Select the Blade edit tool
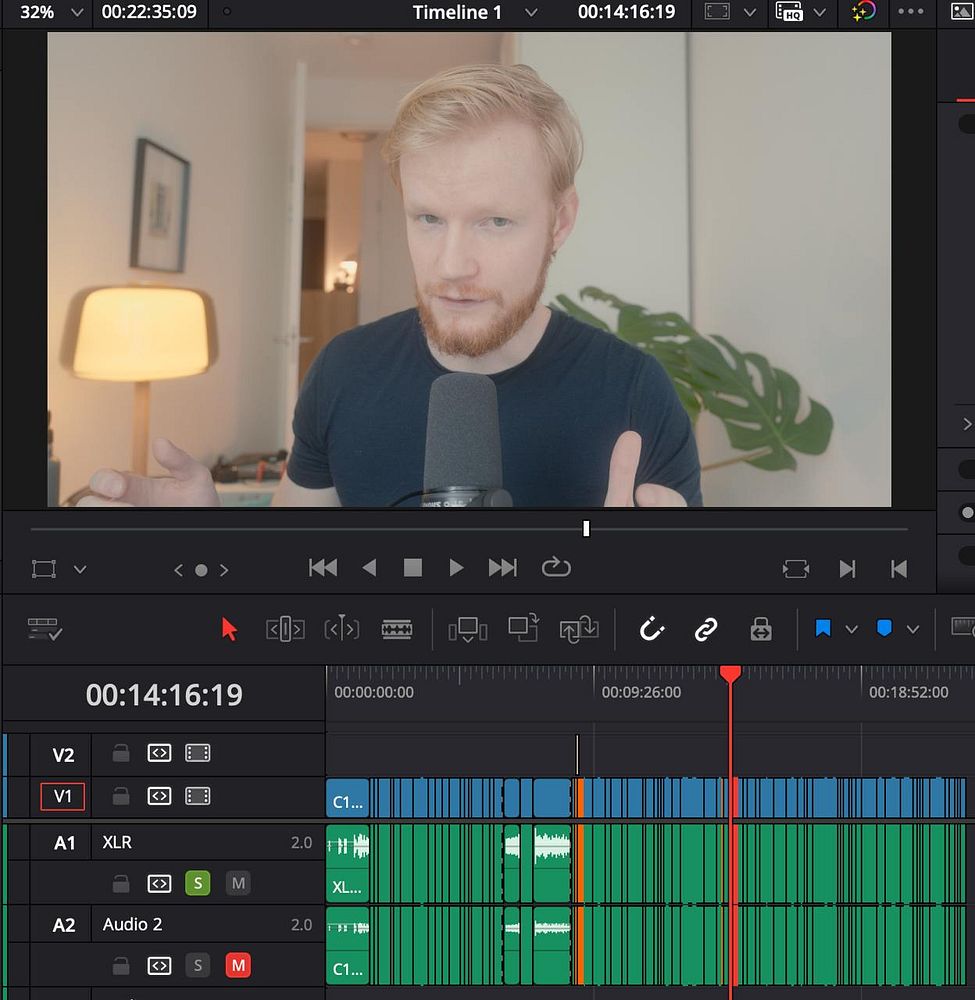 [x=397, y=629]
